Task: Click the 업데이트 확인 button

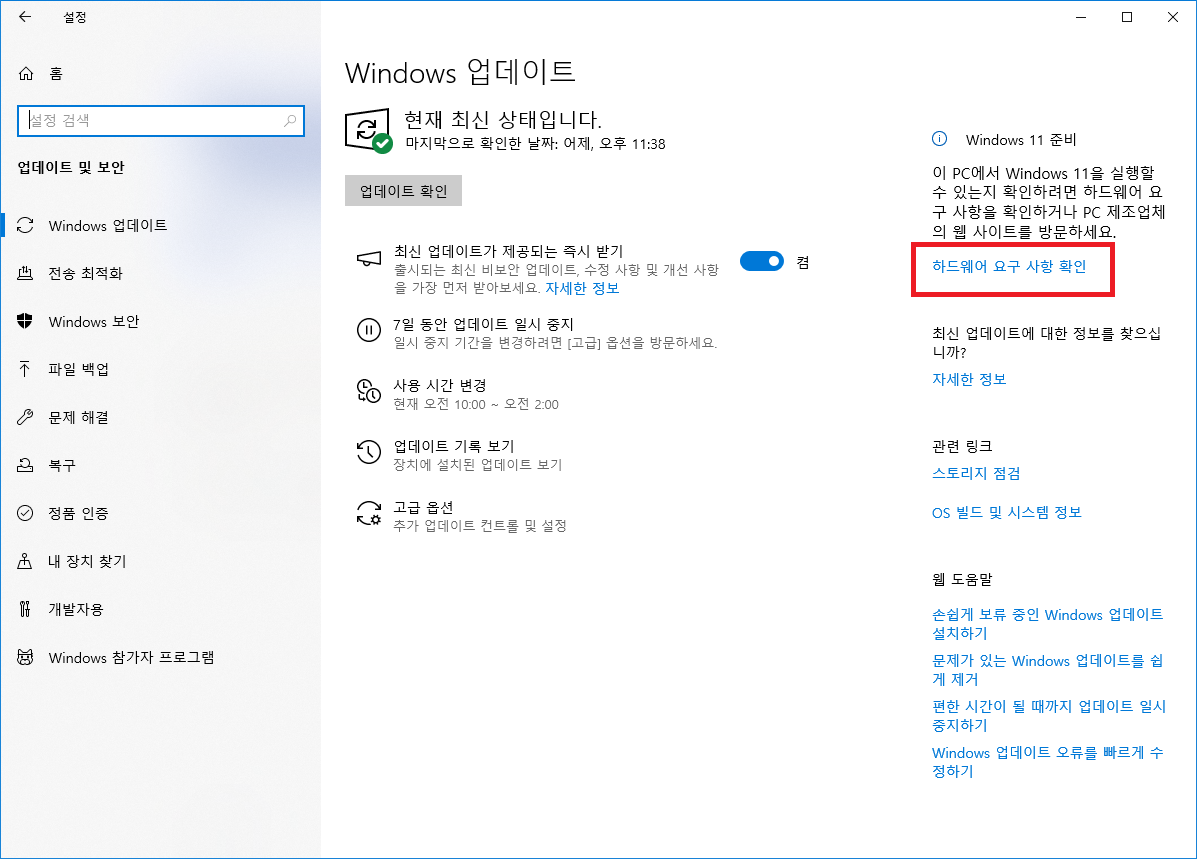Action: coord(403,191)
